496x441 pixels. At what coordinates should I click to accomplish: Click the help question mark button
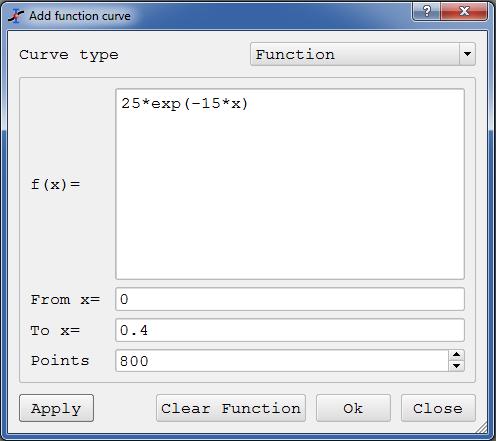pos(426,12)
